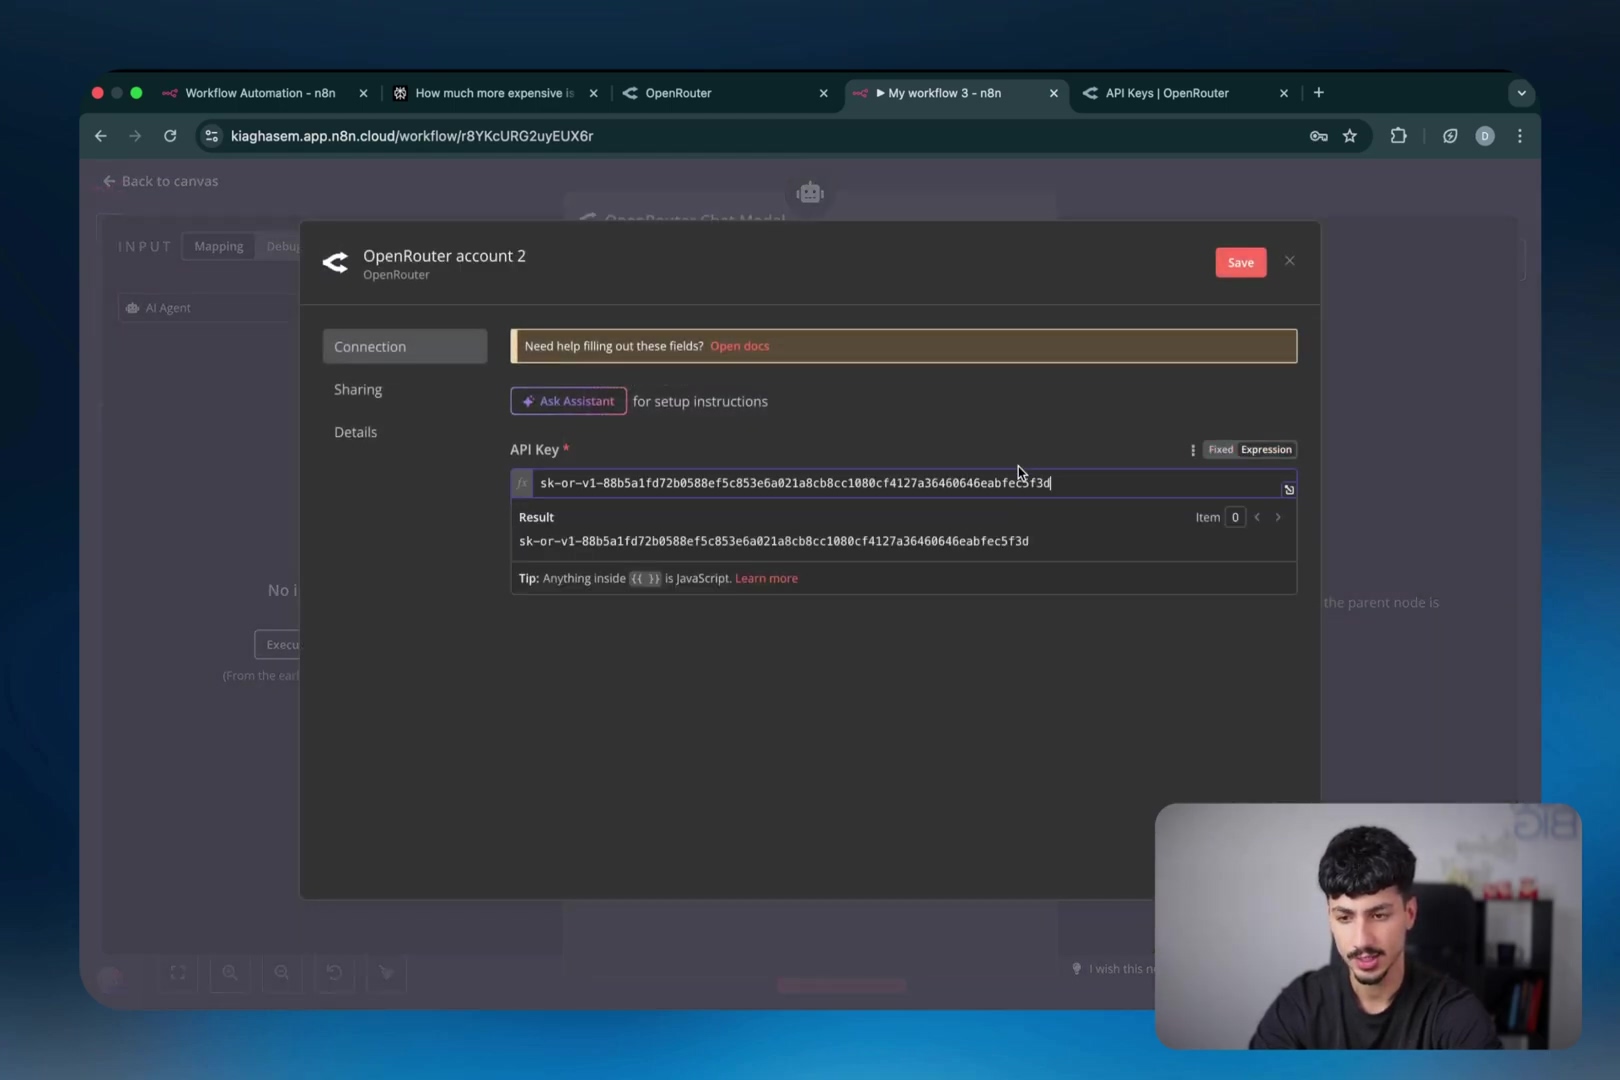This screenshot has width=1620, height=1080.
Task: Click the browser address bar URL
Action: (412, 136)
